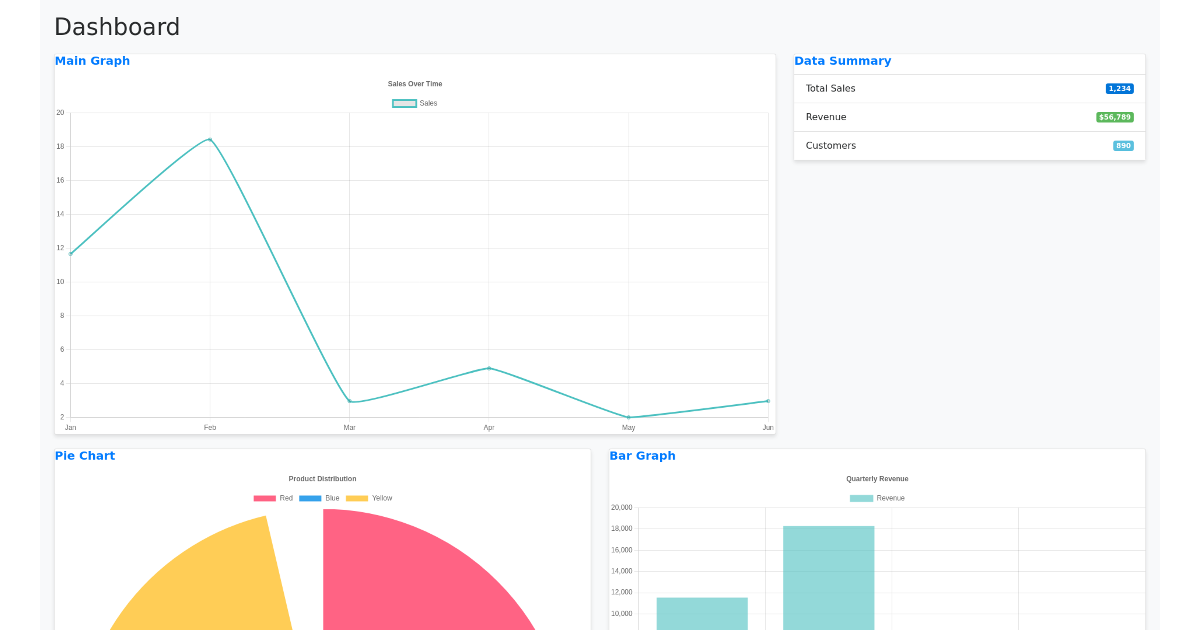The height and width of the screenshot is (630, 1200).
Task: Click the Customers row label
Action: [x=831, y=145]
